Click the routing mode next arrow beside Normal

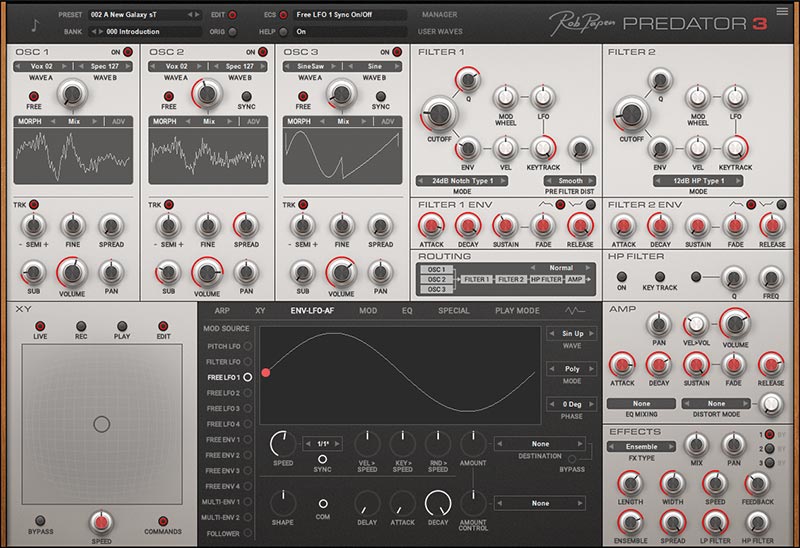coord(588,267)
